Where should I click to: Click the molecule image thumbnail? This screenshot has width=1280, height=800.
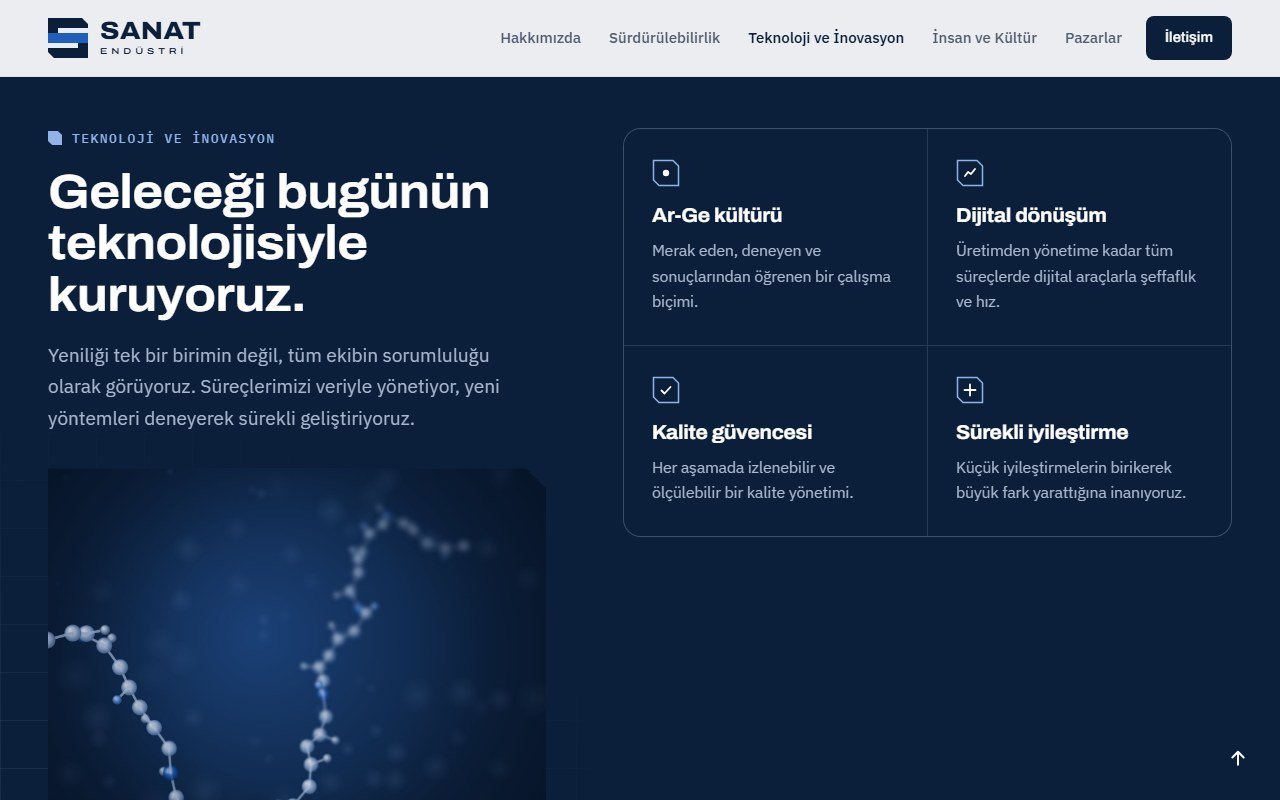click(297, 634)
